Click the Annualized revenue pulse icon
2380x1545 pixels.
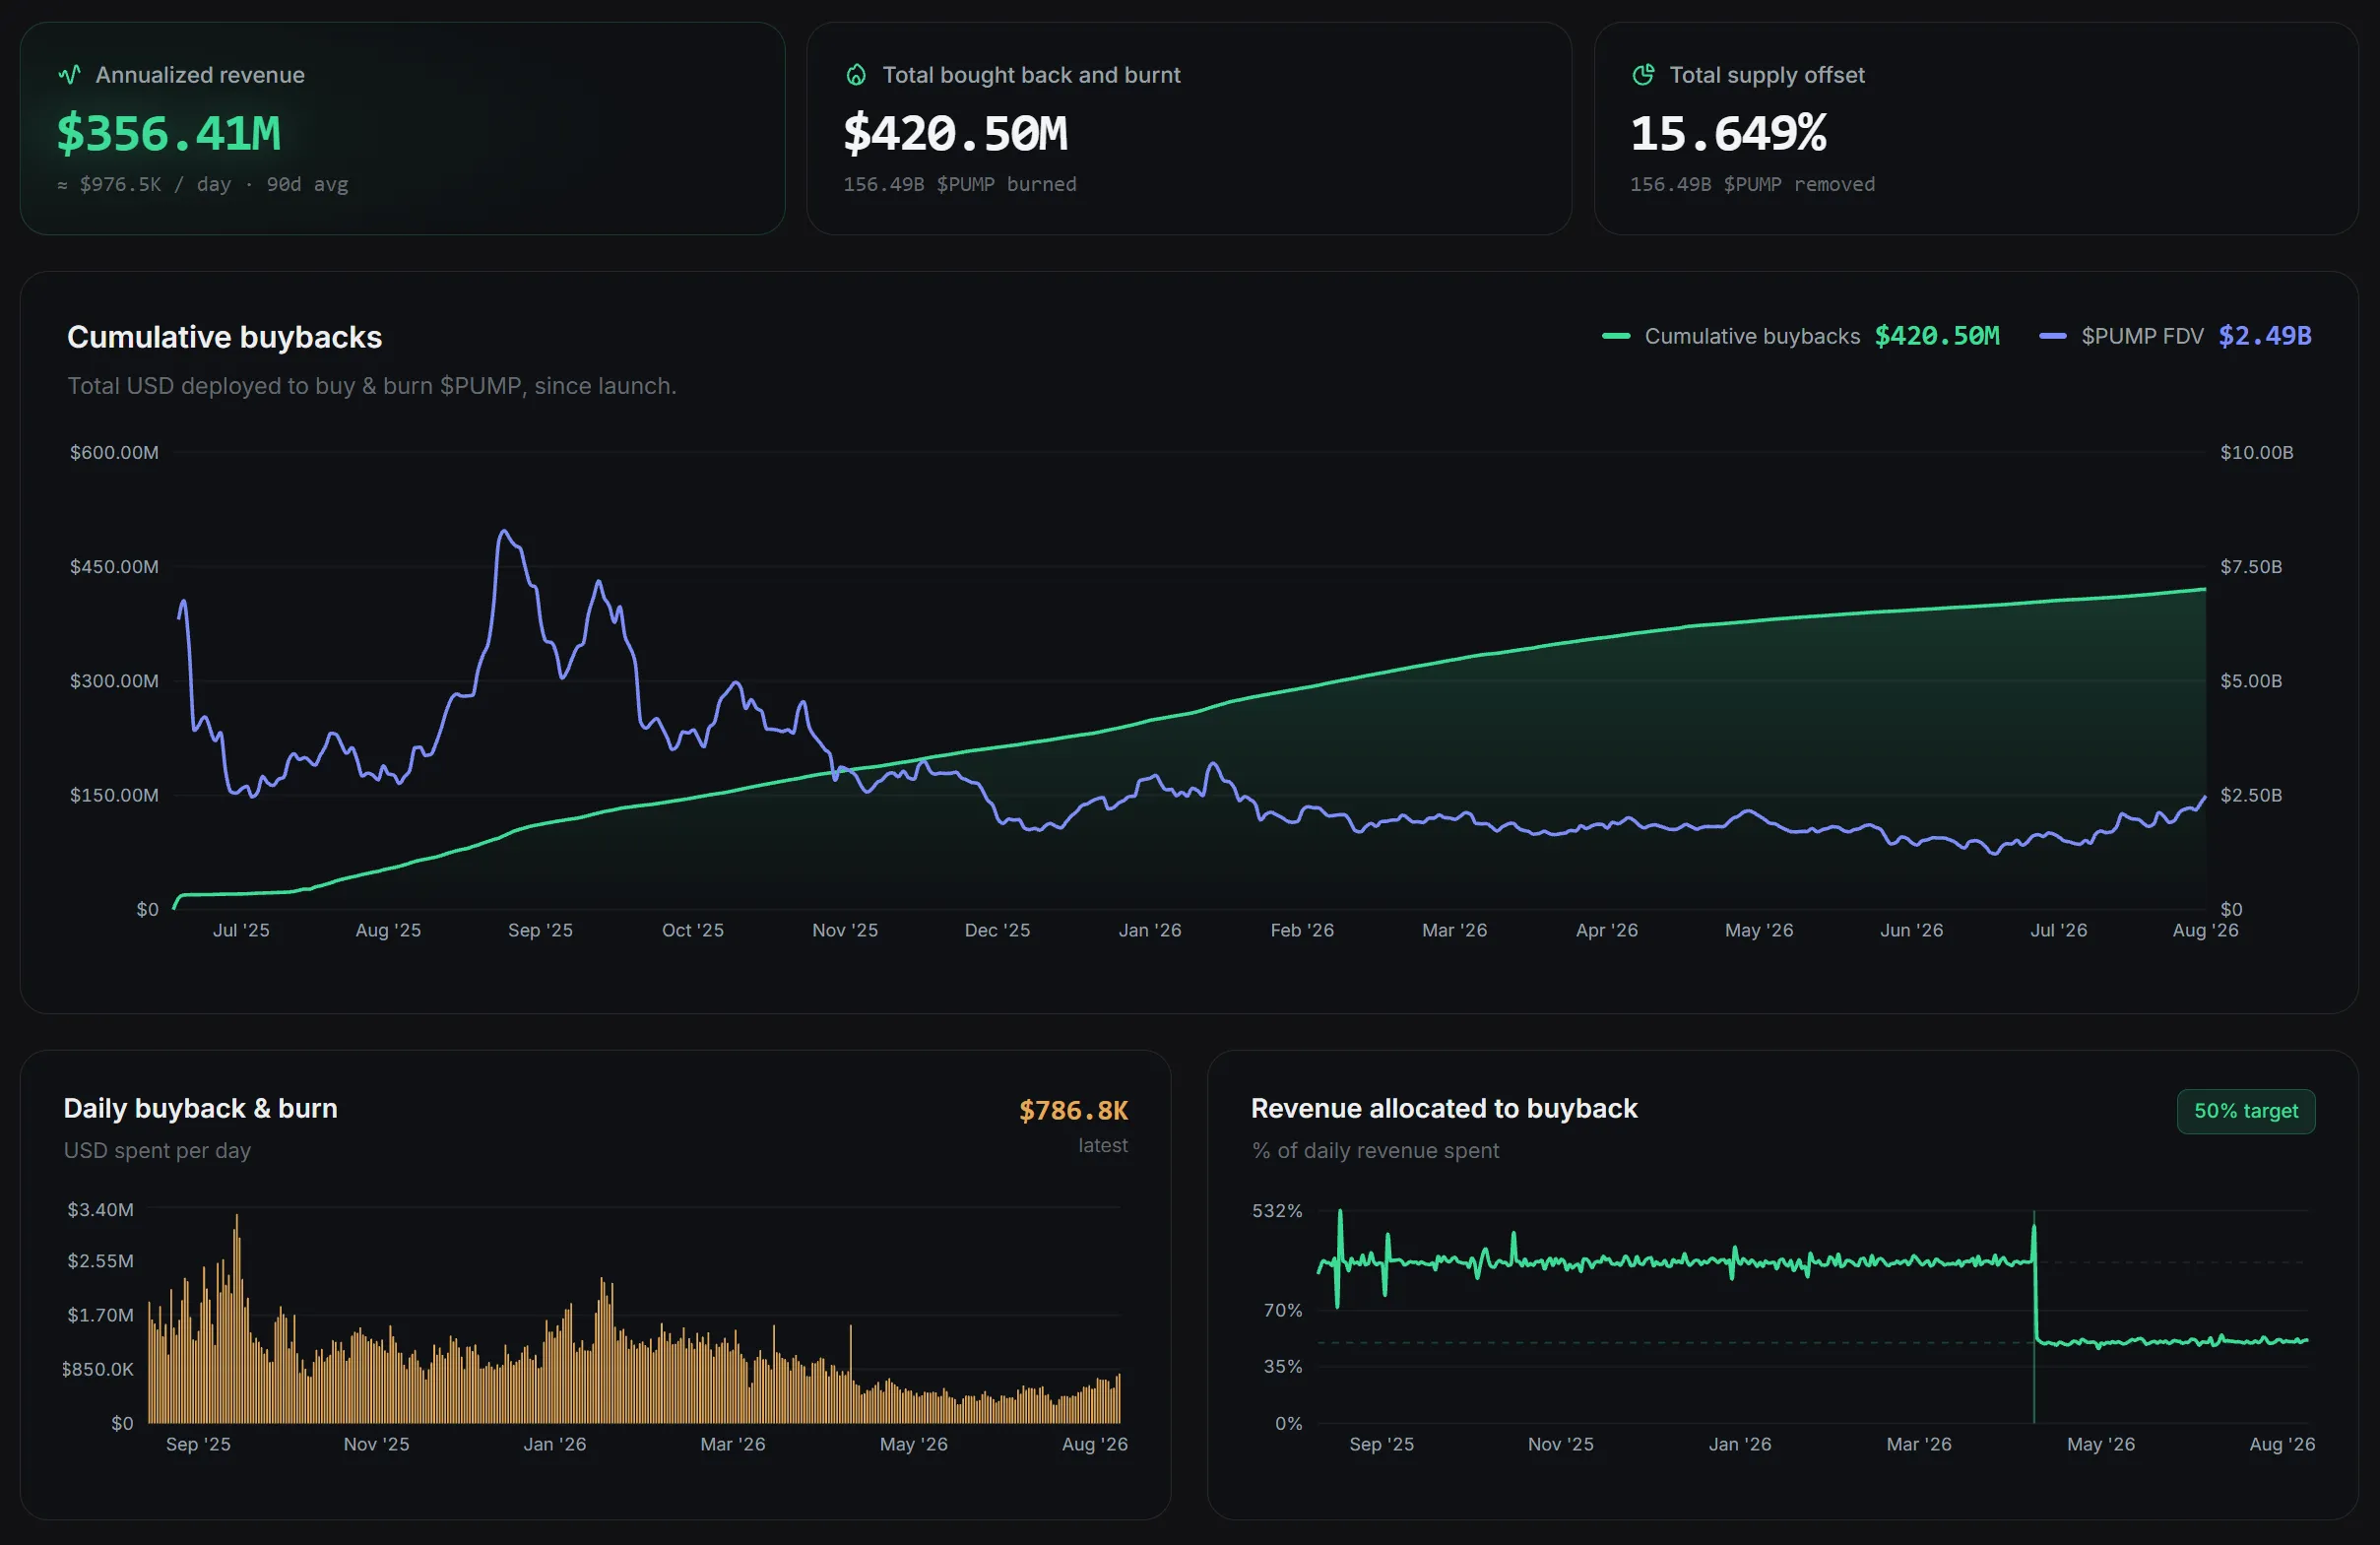click(x=69, y=75)
